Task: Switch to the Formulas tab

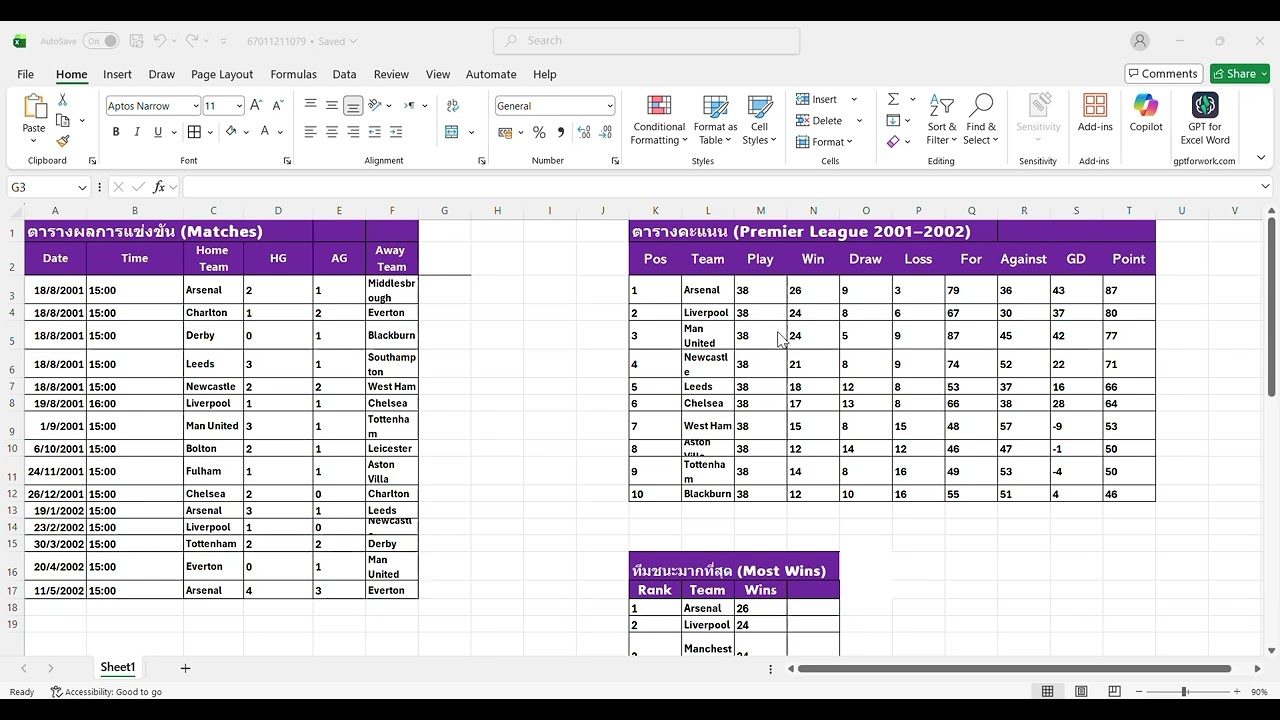Action: [293, 74]
